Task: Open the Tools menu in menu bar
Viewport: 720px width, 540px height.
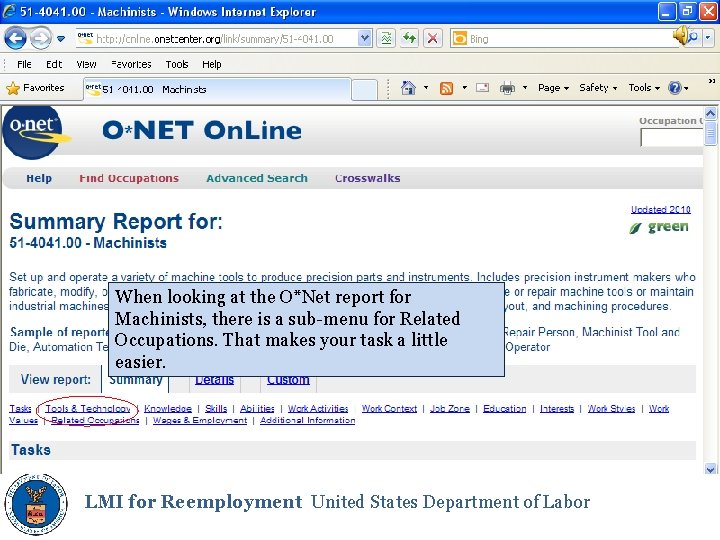Action: [177, 64]
